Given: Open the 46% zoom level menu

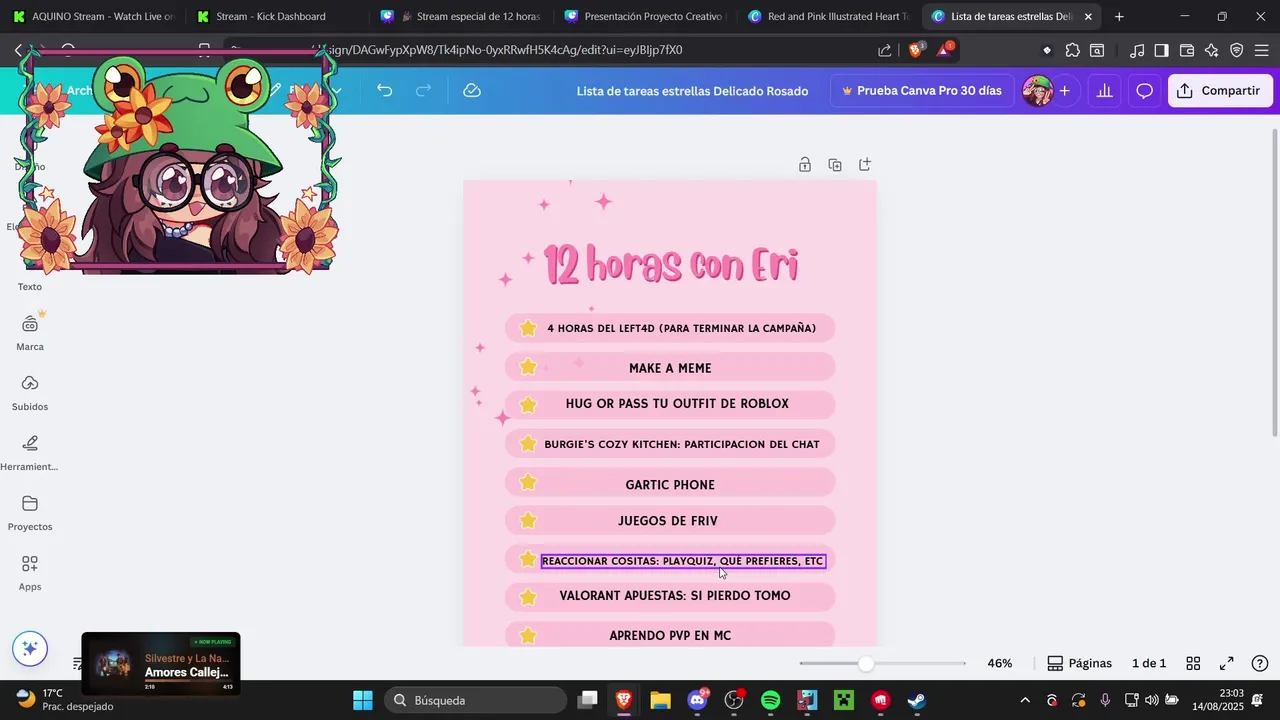Looking at the screenshot, I should 1000,663.
